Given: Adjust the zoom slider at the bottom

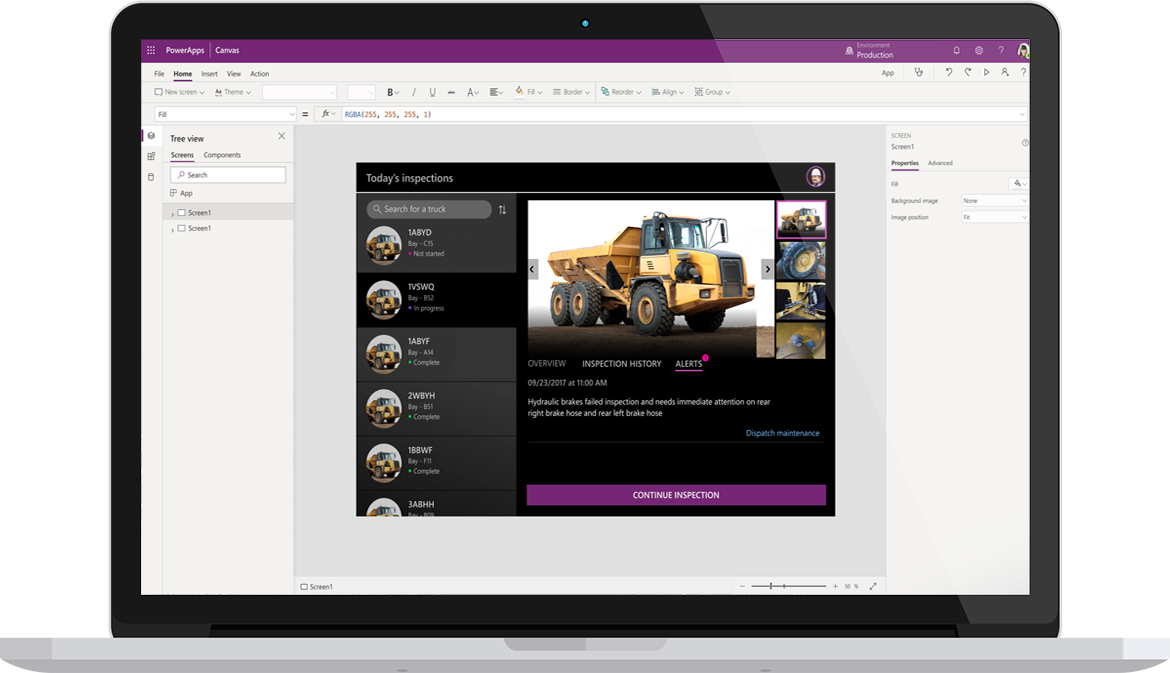Looking at the screenshot, I should (x=773, y=585).
